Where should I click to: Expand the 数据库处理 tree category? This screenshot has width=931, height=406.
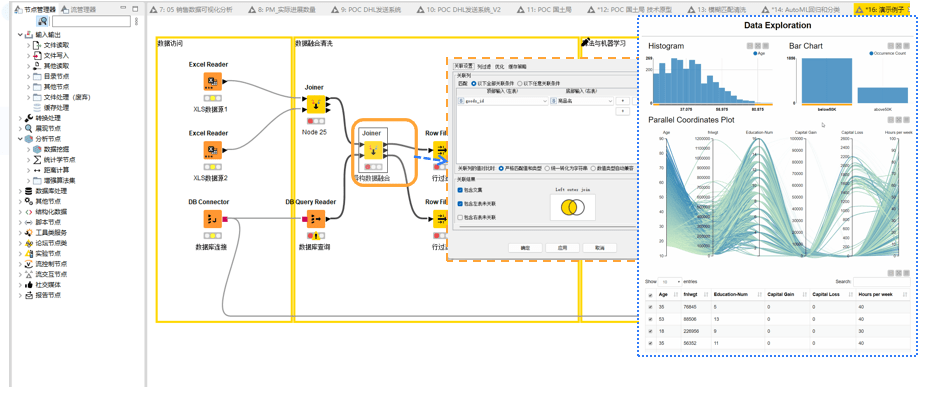pyautogui.click(x=21, y=191)
